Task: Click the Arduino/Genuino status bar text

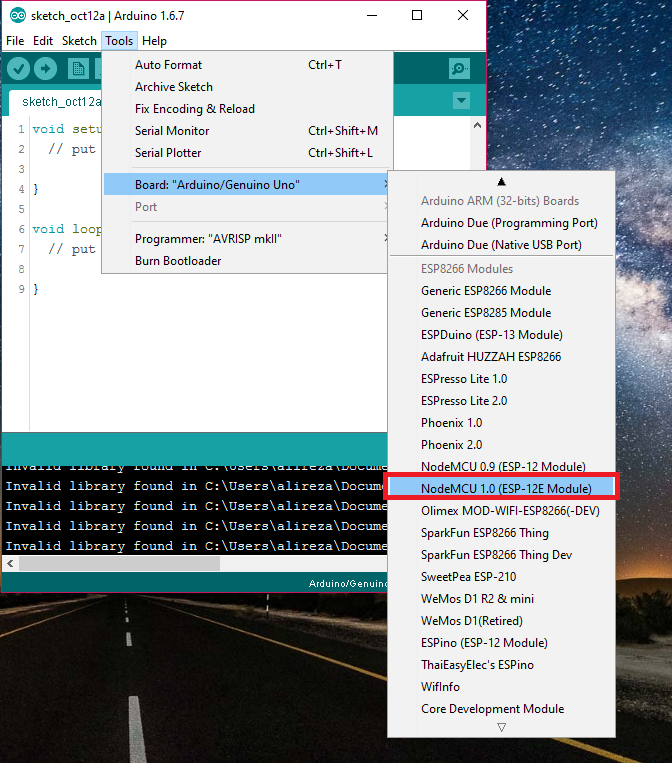Action: 347,583
